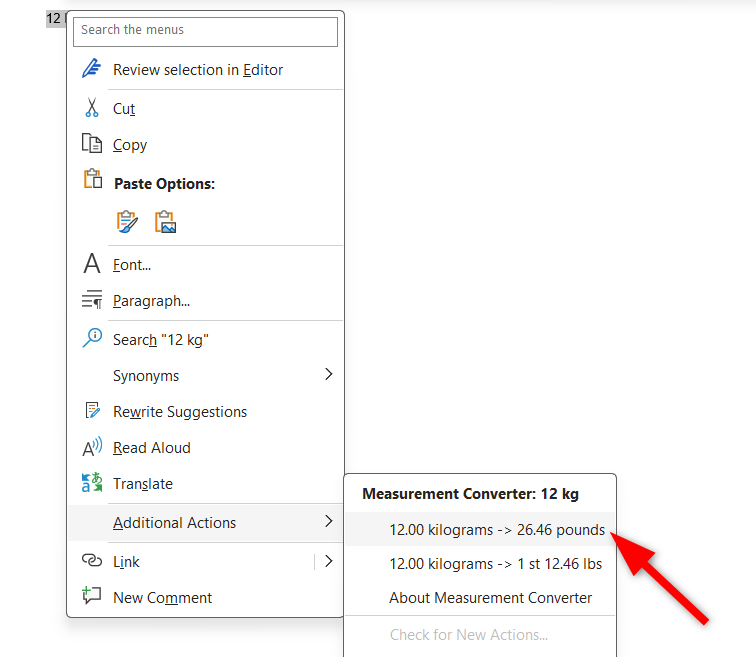Click the Paste Options: label
This screenshot has width=756, height=657.
point(164,184)
